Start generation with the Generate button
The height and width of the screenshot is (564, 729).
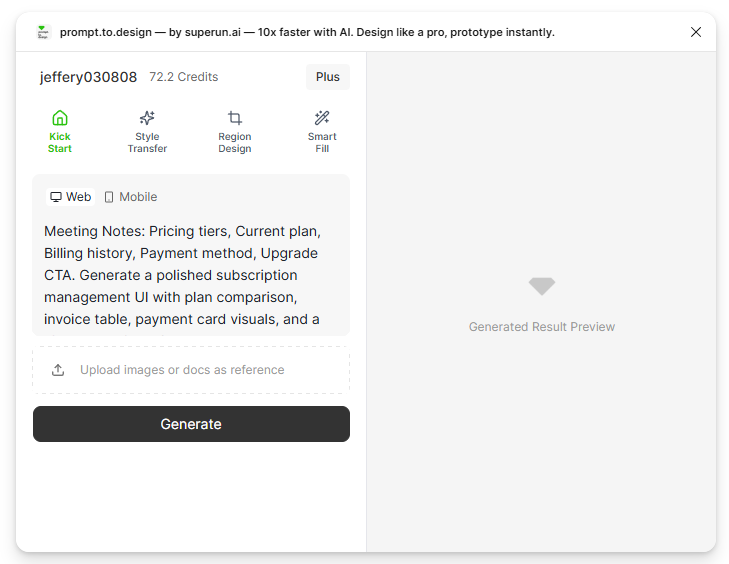point(191,424)
